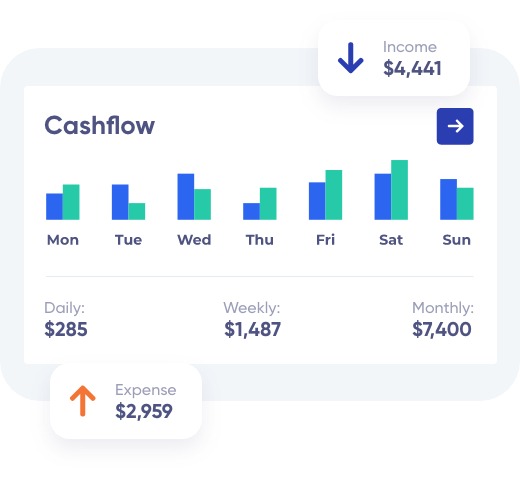Select the Income $4,441 card
520x479 pixels.
[394, 58]
